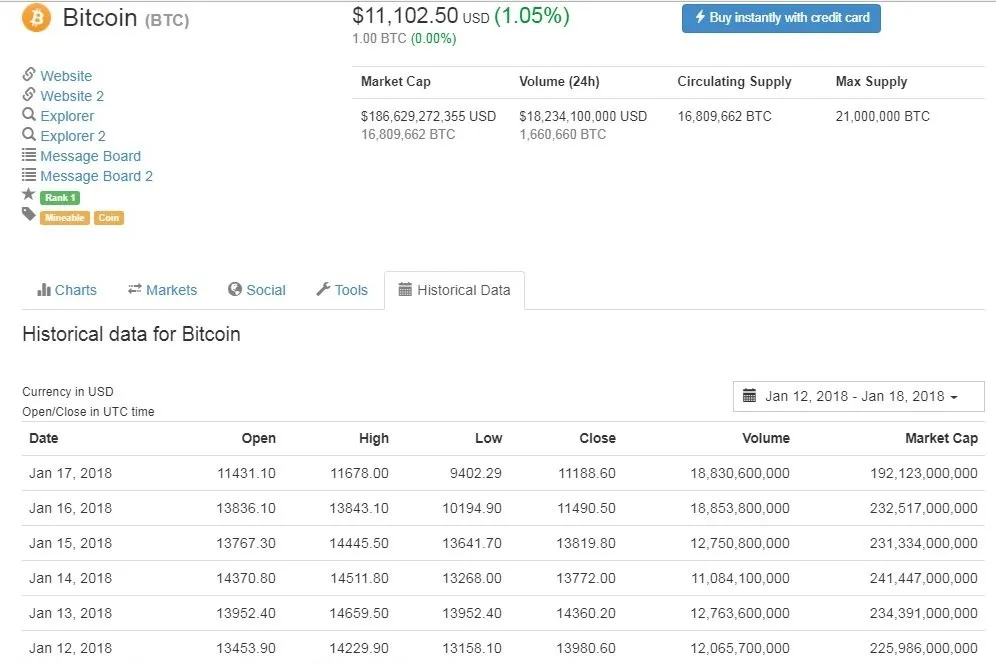Click the list icon beside Message Board
This screenshot has height=664, width=996.
29,154
